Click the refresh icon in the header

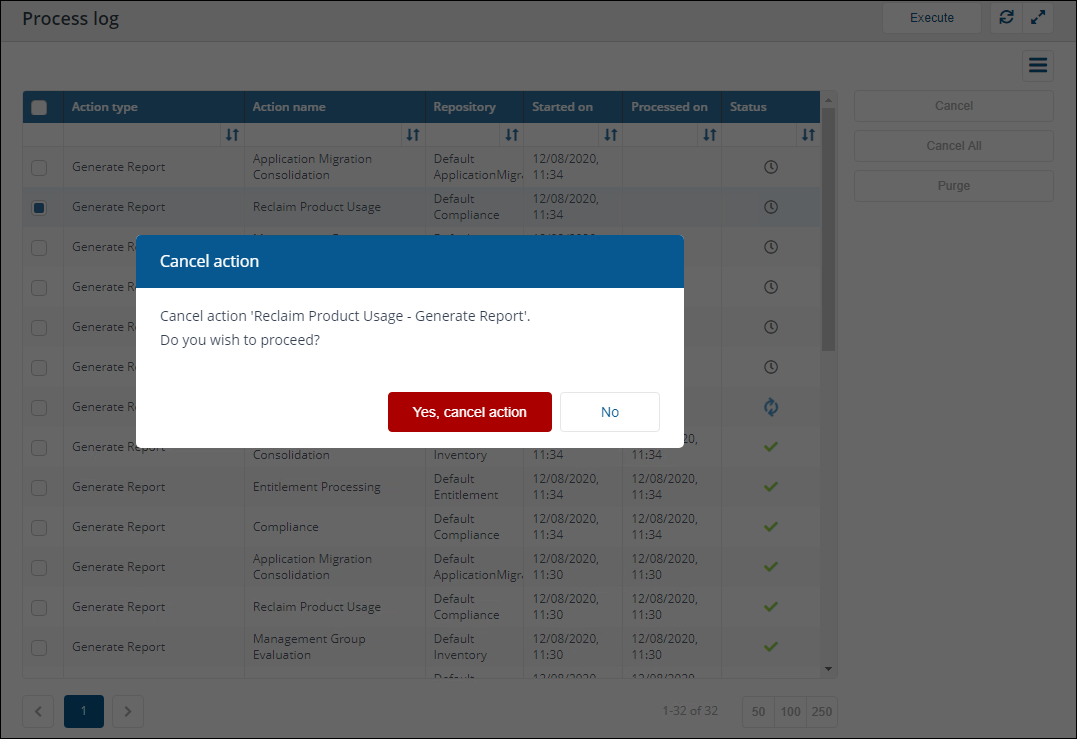[x=1006, y=18]
